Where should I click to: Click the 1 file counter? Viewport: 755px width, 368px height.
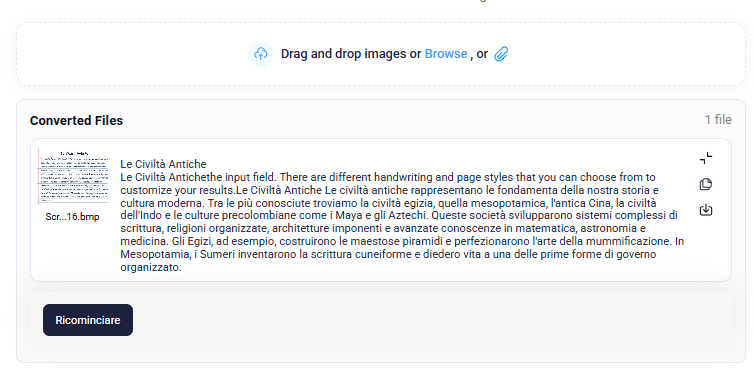point(718,119)
